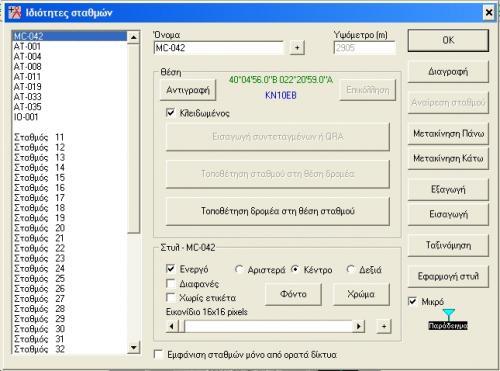
Task: Select Σταθμός 14 in list
Action: point(70,168)
